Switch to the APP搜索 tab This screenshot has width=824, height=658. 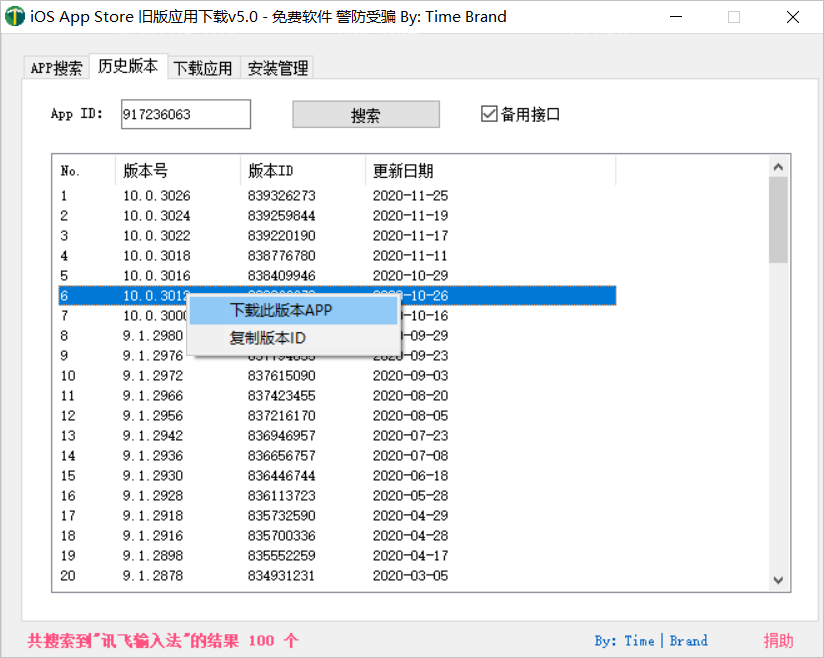(56, 68)
